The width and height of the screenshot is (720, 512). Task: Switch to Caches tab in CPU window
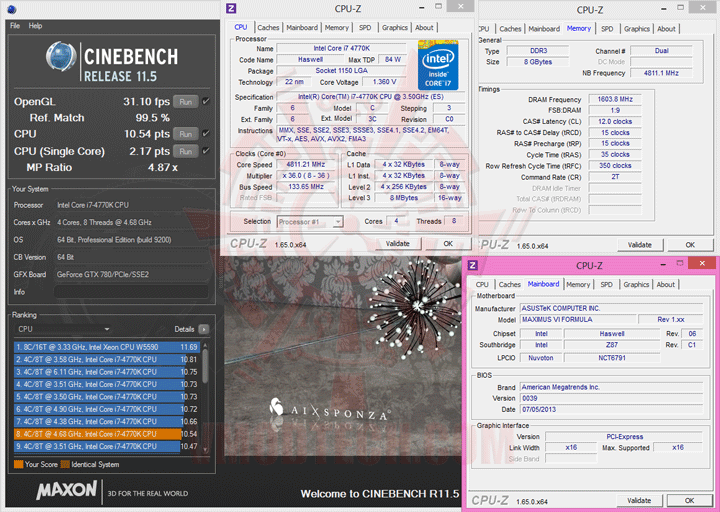click(x=268, y=28)
